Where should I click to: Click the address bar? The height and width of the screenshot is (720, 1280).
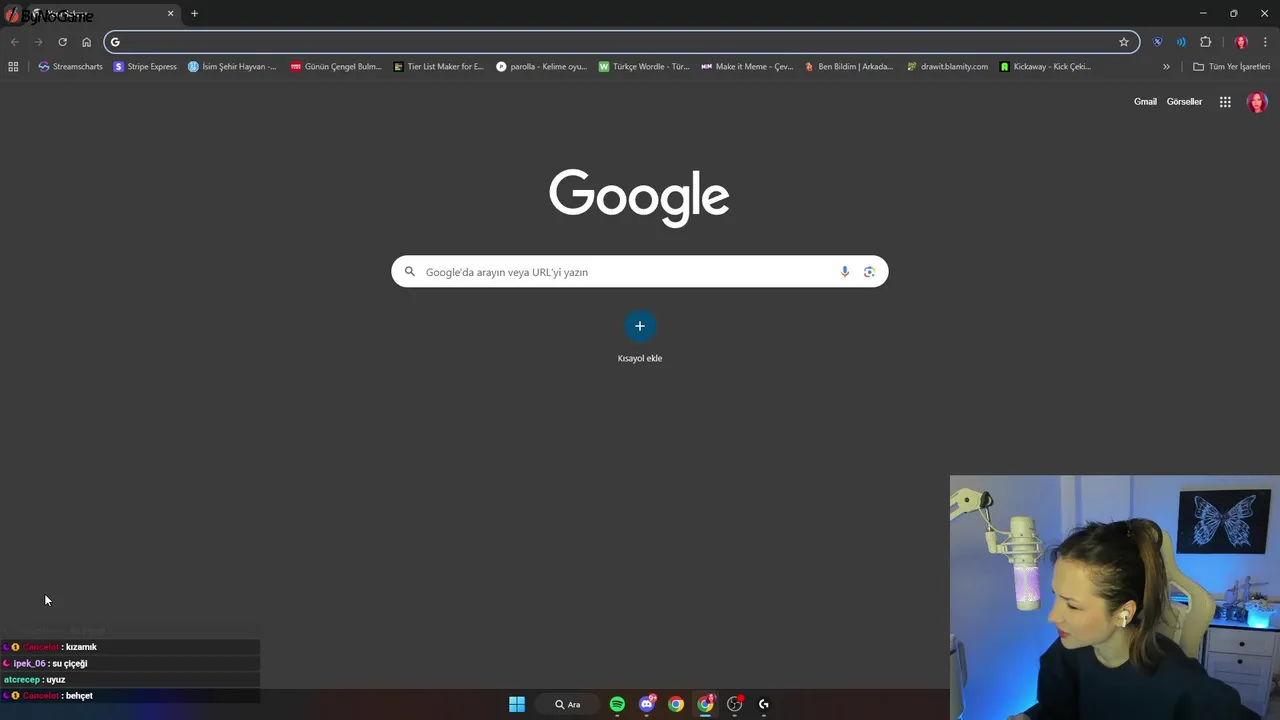[x=620, y=42]
